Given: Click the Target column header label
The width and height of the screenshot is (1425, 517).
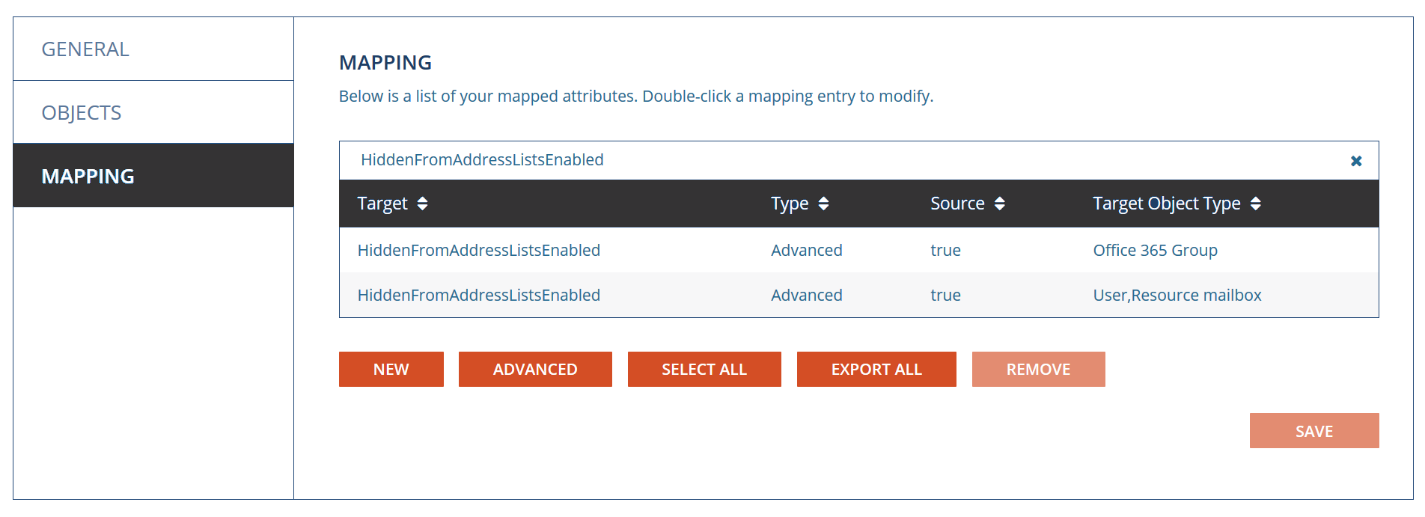Looking at the screenshot, I should (383, 204).
